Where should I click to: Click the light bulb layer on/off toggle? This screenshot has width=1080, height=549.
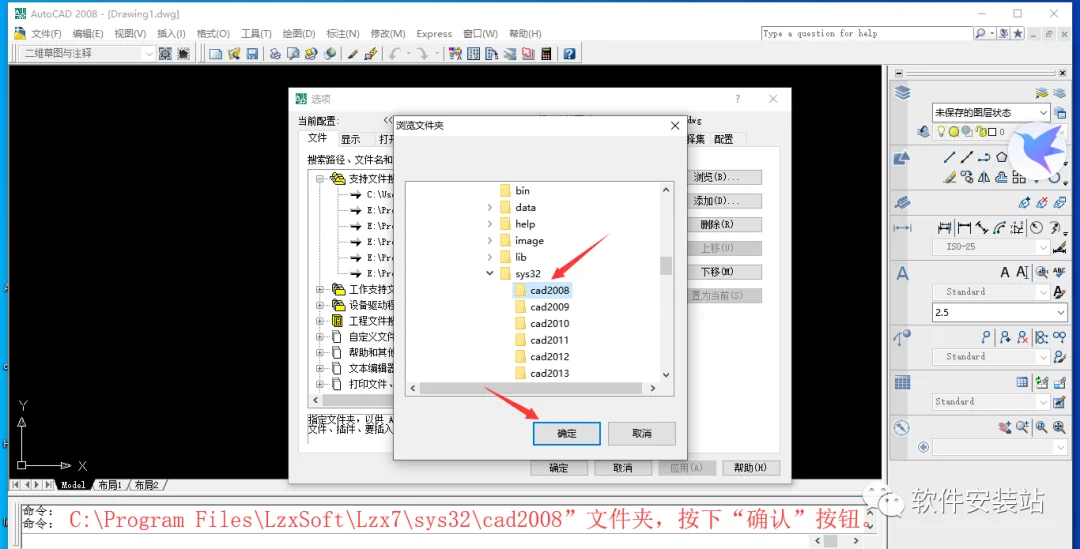pos(942,132)
